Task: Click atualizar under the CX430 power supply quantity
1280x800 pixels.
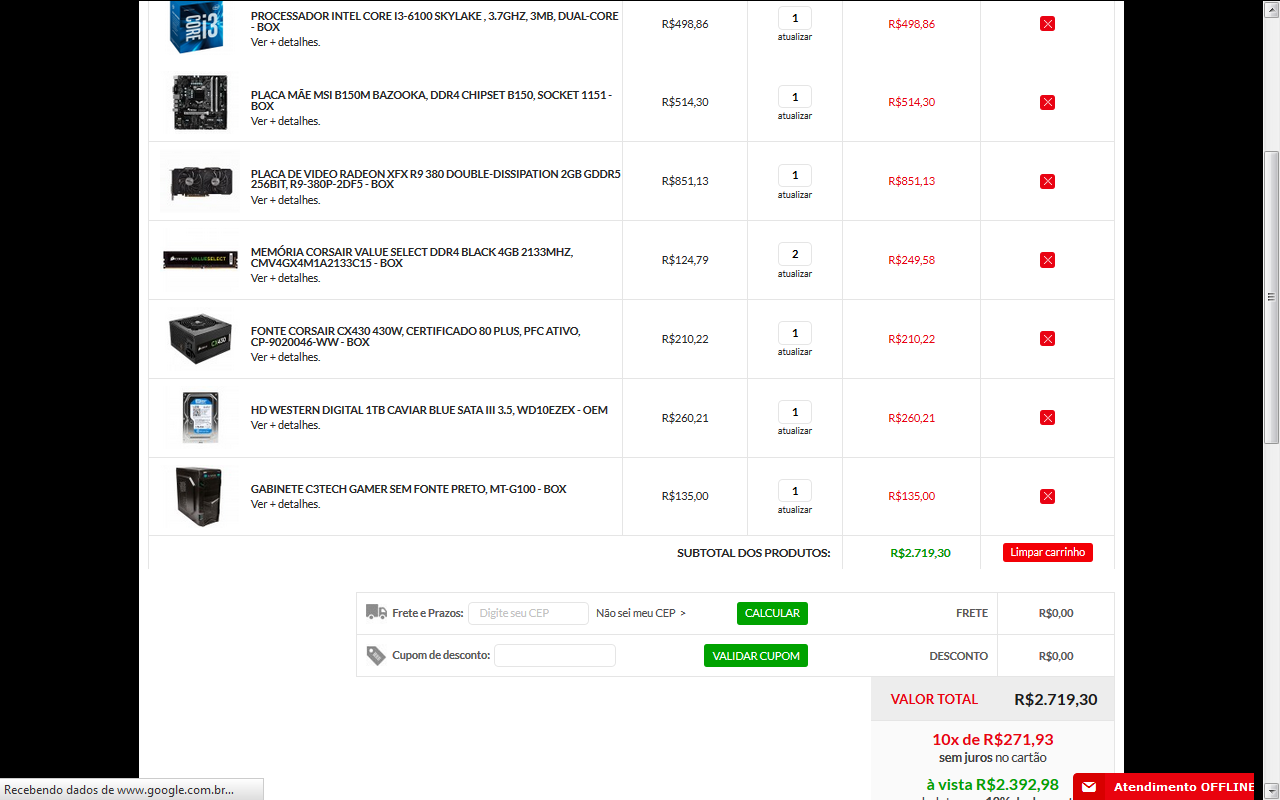Action: click(795, 352)
